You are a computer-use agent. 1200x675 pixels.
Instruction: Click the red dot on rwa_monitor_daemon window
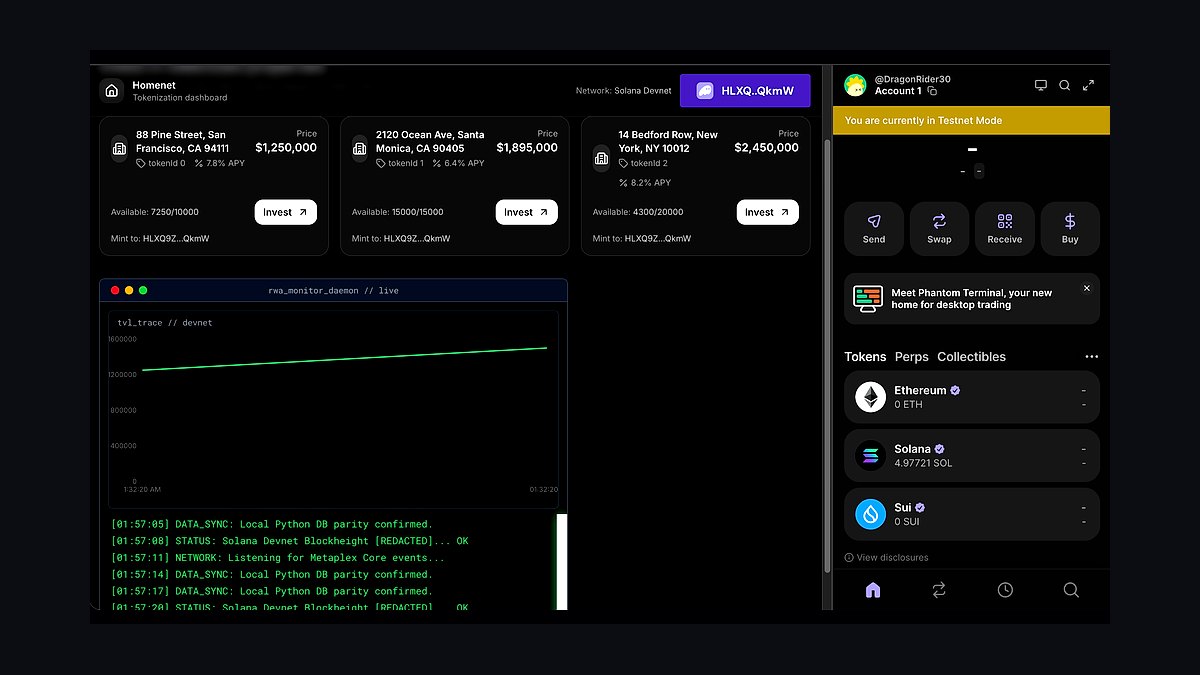tap(115, 290)
